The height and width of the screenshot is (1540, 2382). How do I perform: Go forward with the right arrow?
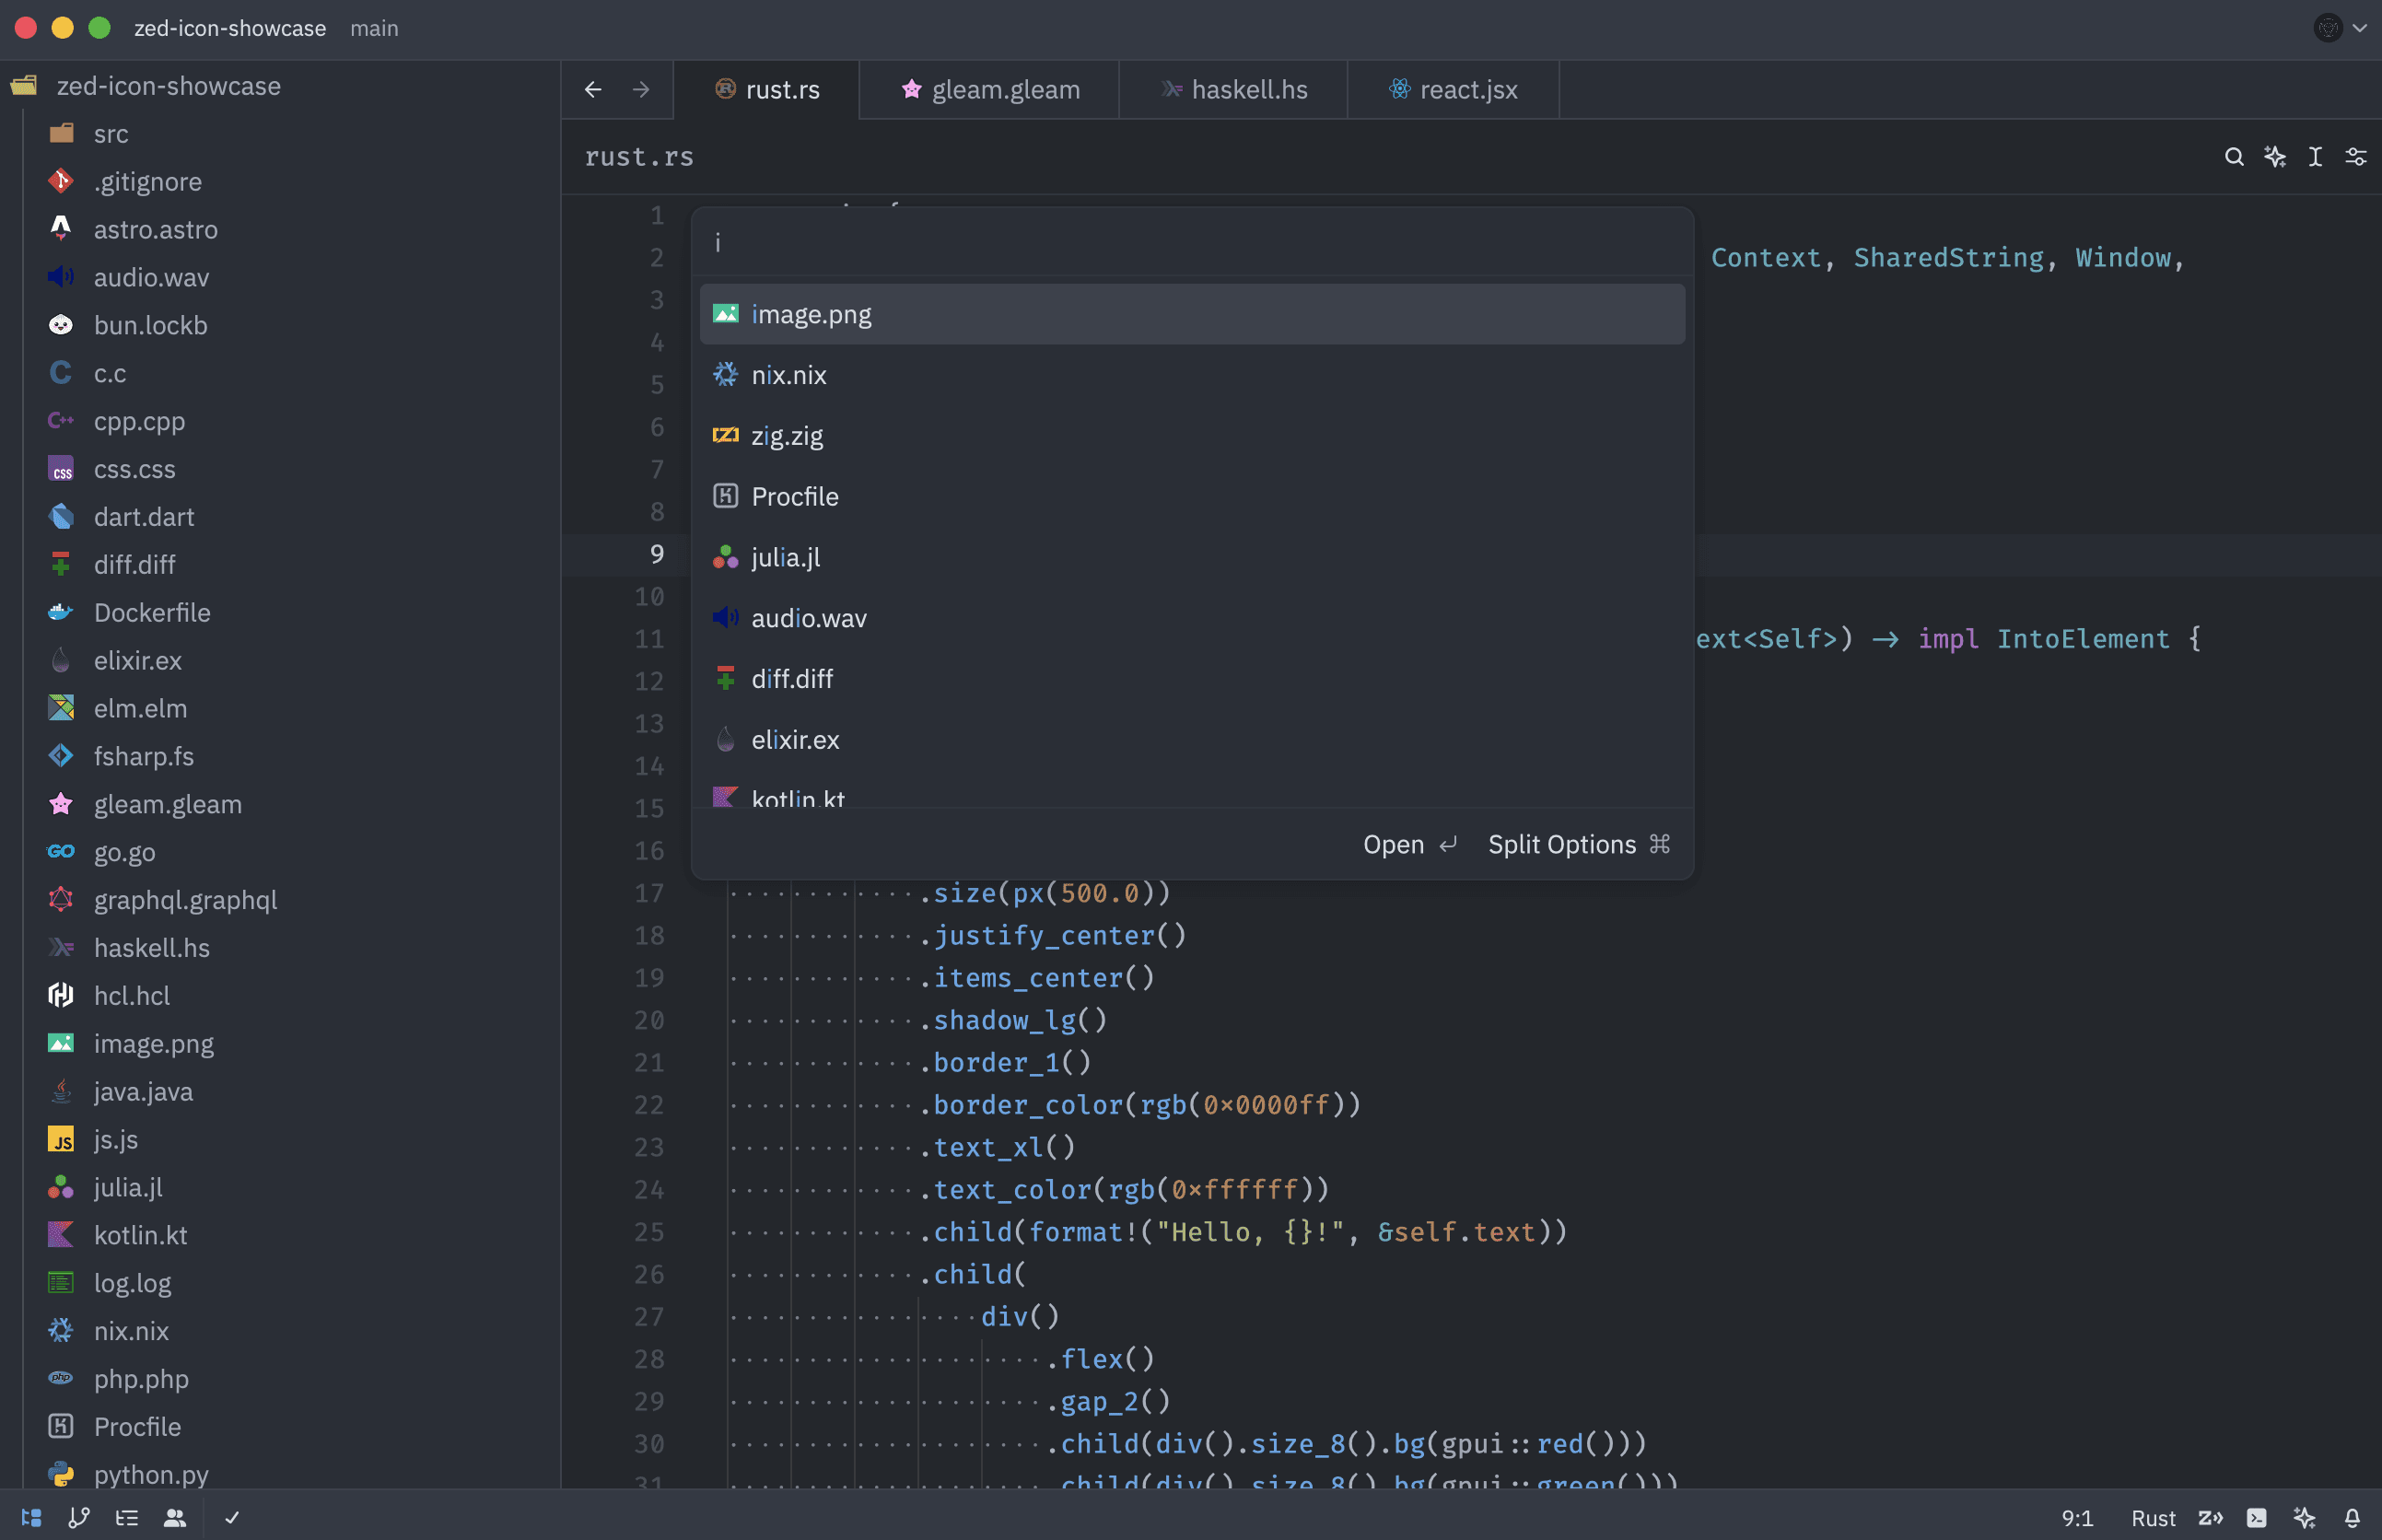point(641,90)
